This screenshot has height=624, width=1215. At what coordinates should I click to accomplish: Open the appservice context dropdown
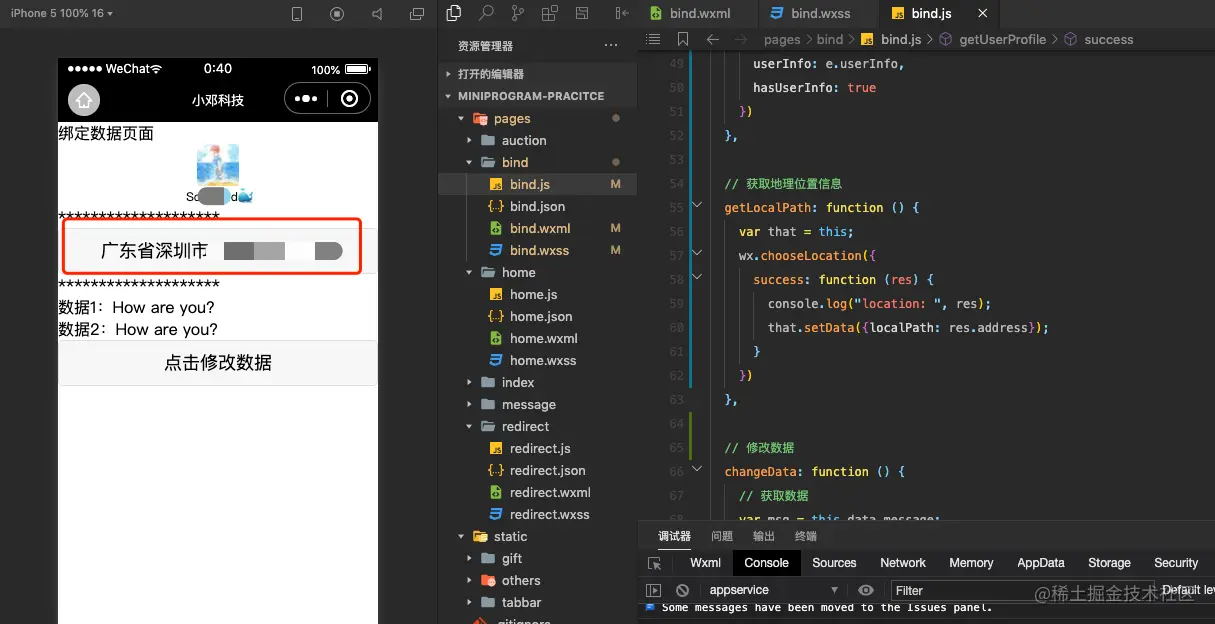point(774,591)
